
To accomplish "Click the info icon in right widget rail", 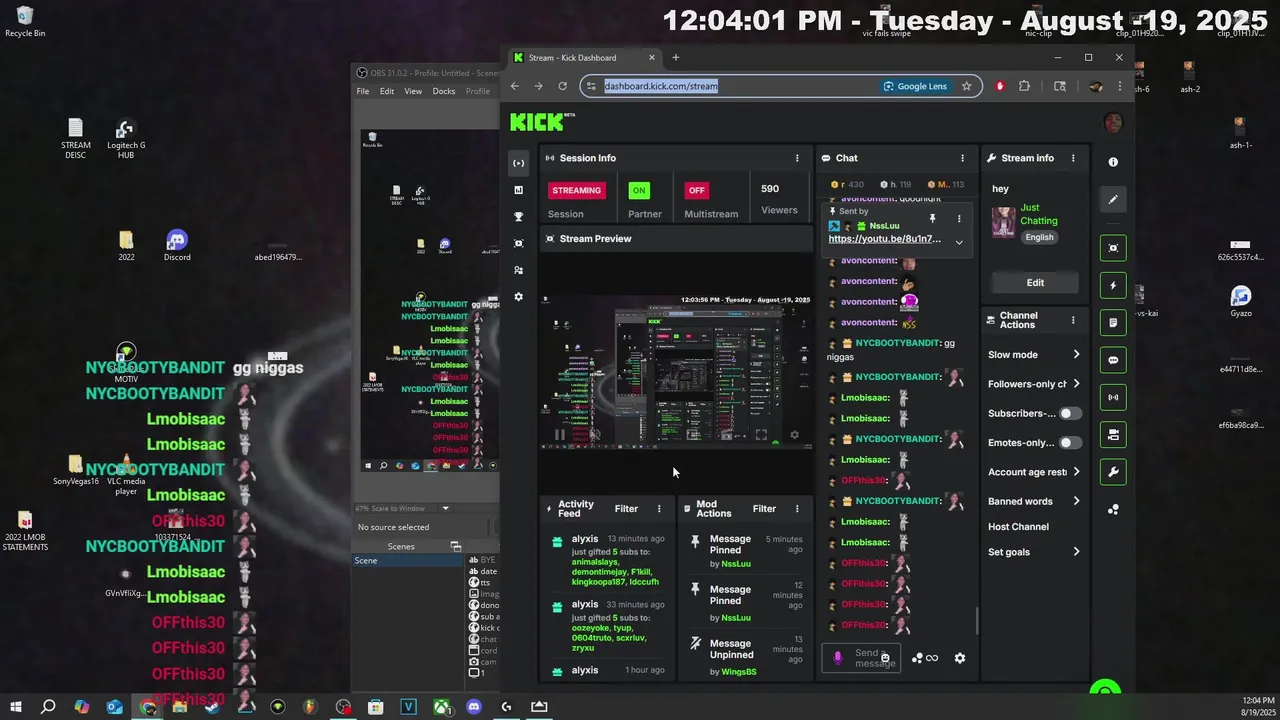I will tap(1113, 162).
